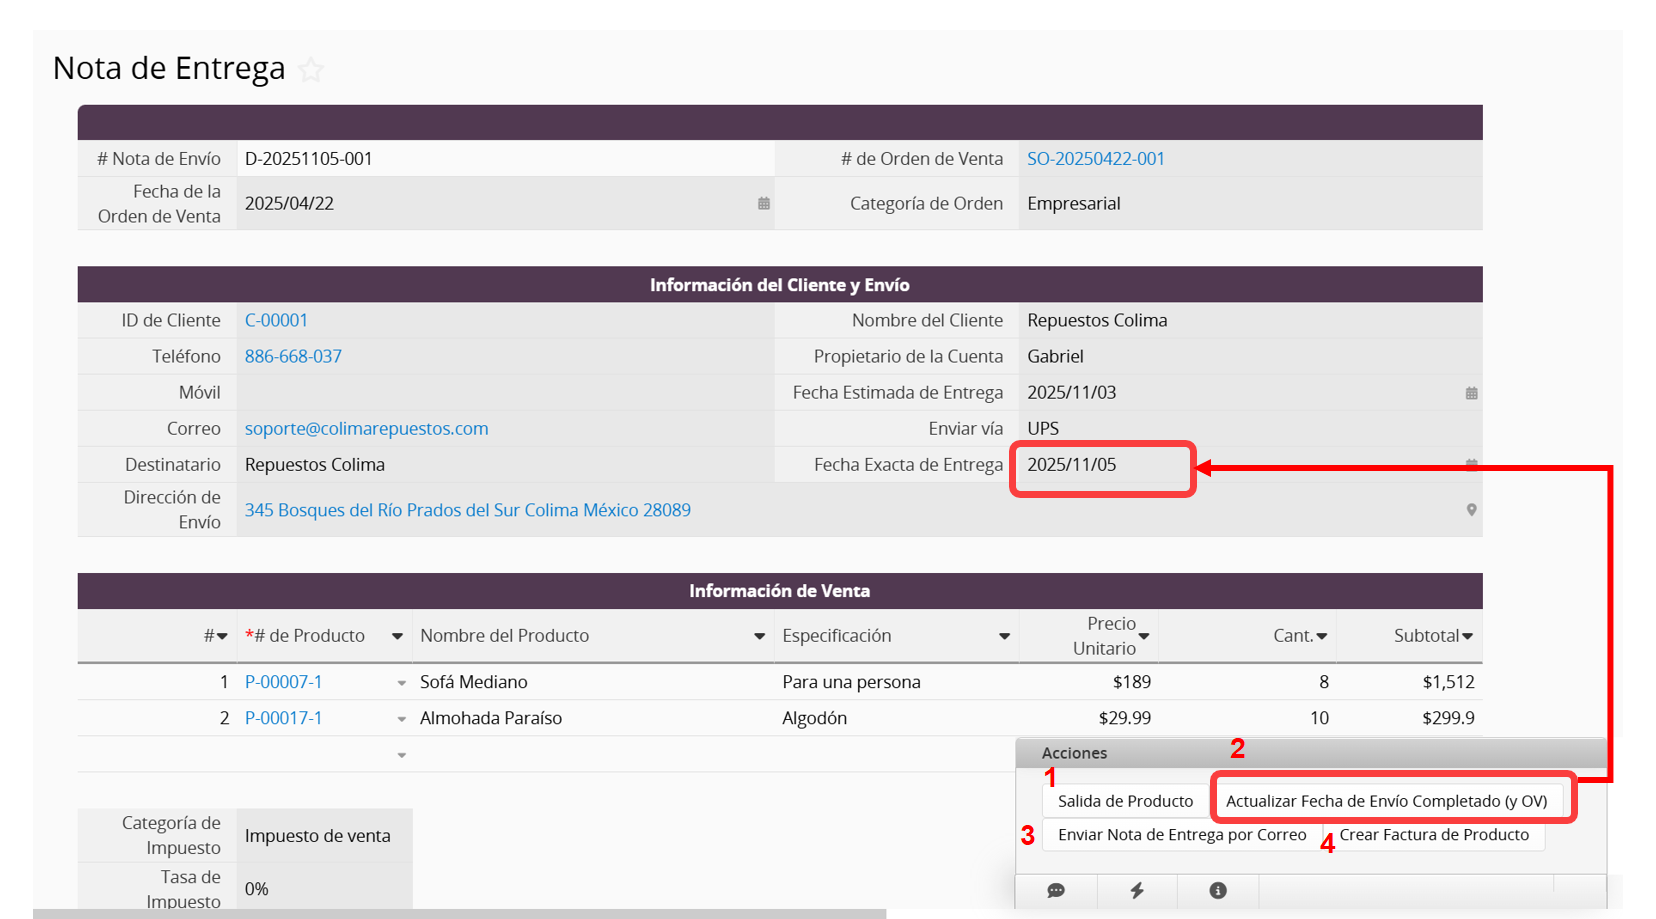
Task: Click the lightning bolt actions icon
Action: pyautogui.click(x=1137, y=890)
